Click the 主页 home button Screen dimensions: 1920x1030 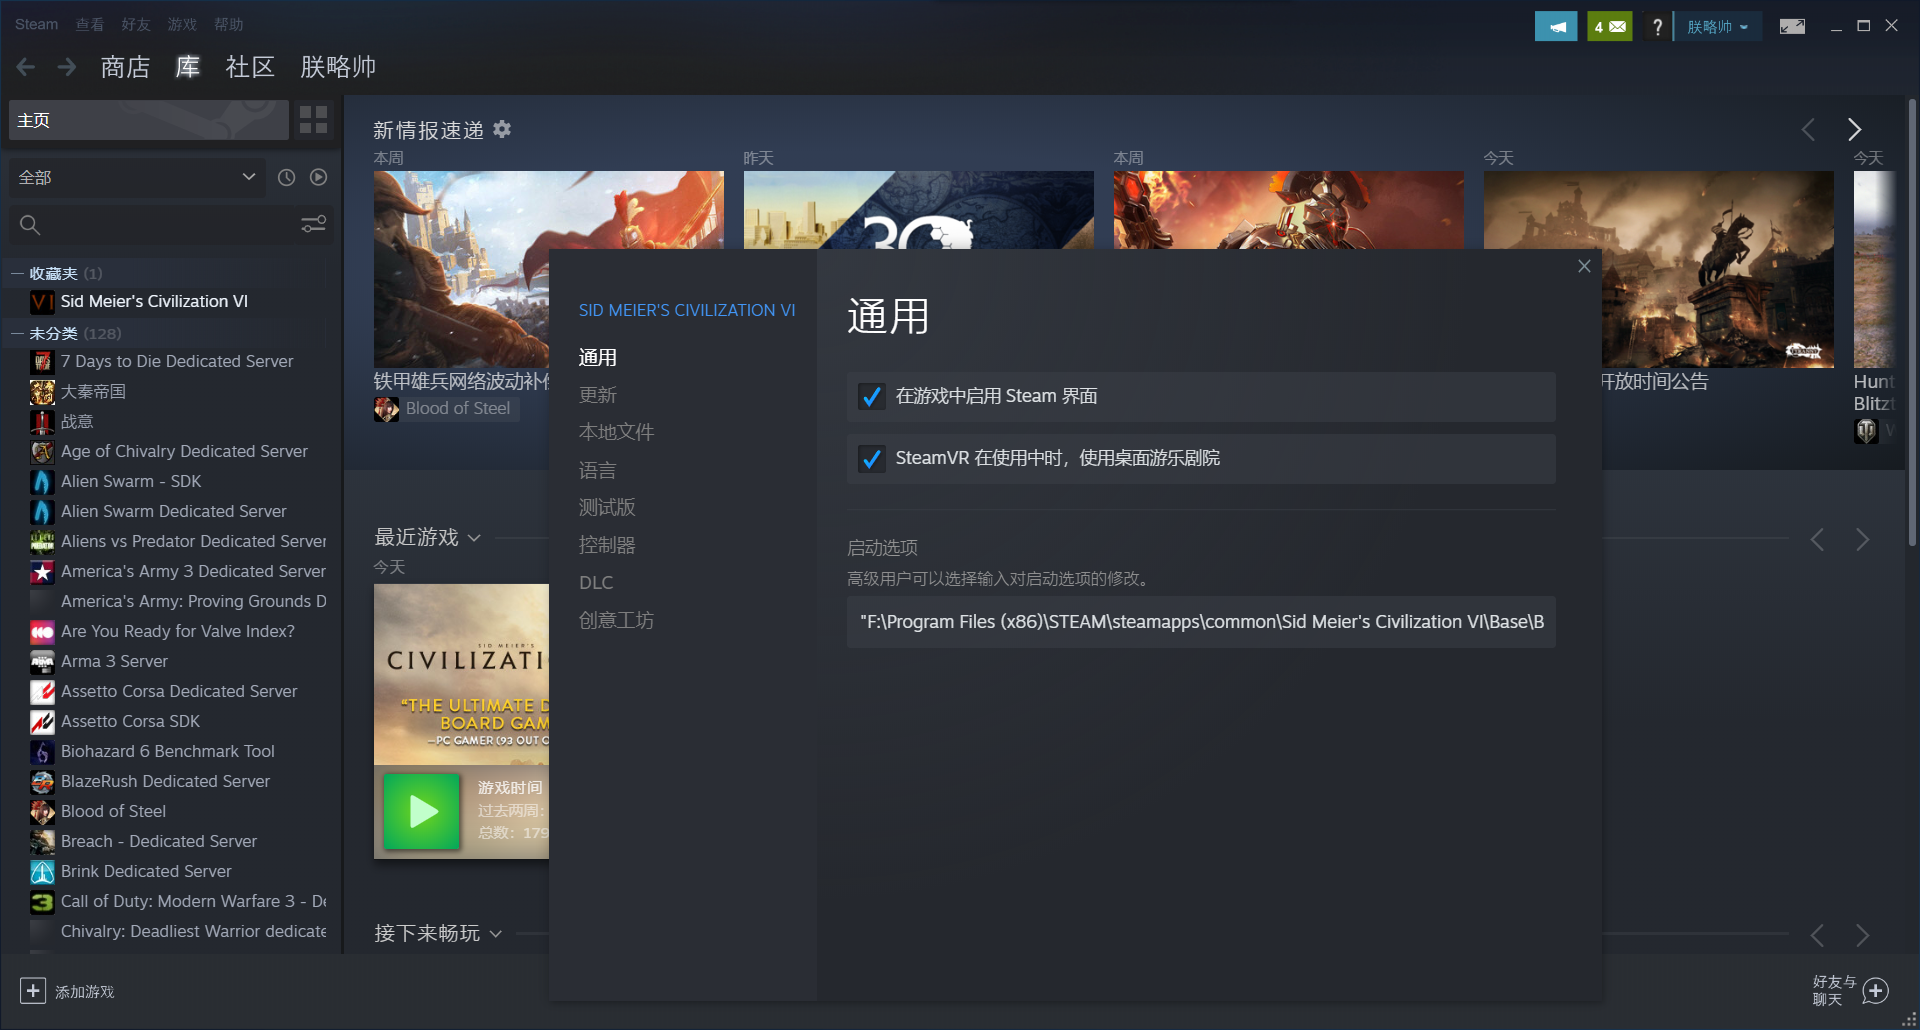point(149,120)
